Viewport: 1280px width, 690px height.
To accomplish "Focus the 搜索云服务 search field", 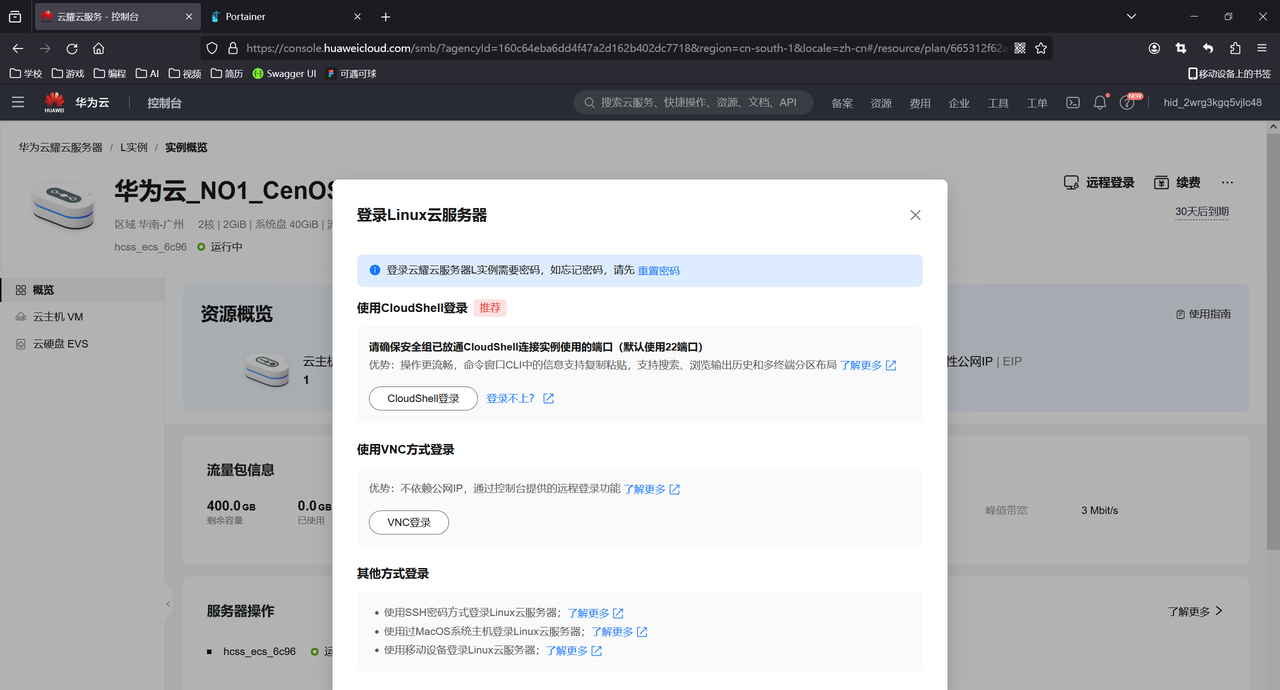I will [x=698, y=103].
